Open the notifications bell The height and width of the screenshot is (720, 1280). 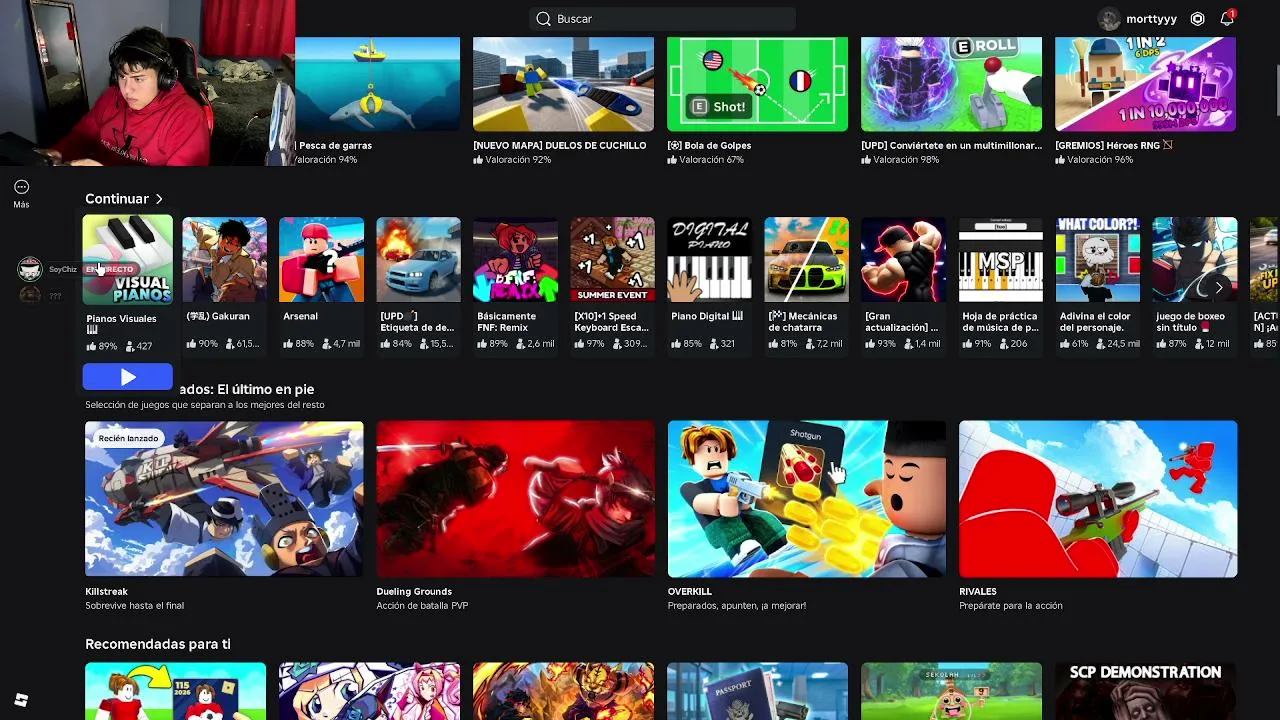click(x=1227, y=19)
